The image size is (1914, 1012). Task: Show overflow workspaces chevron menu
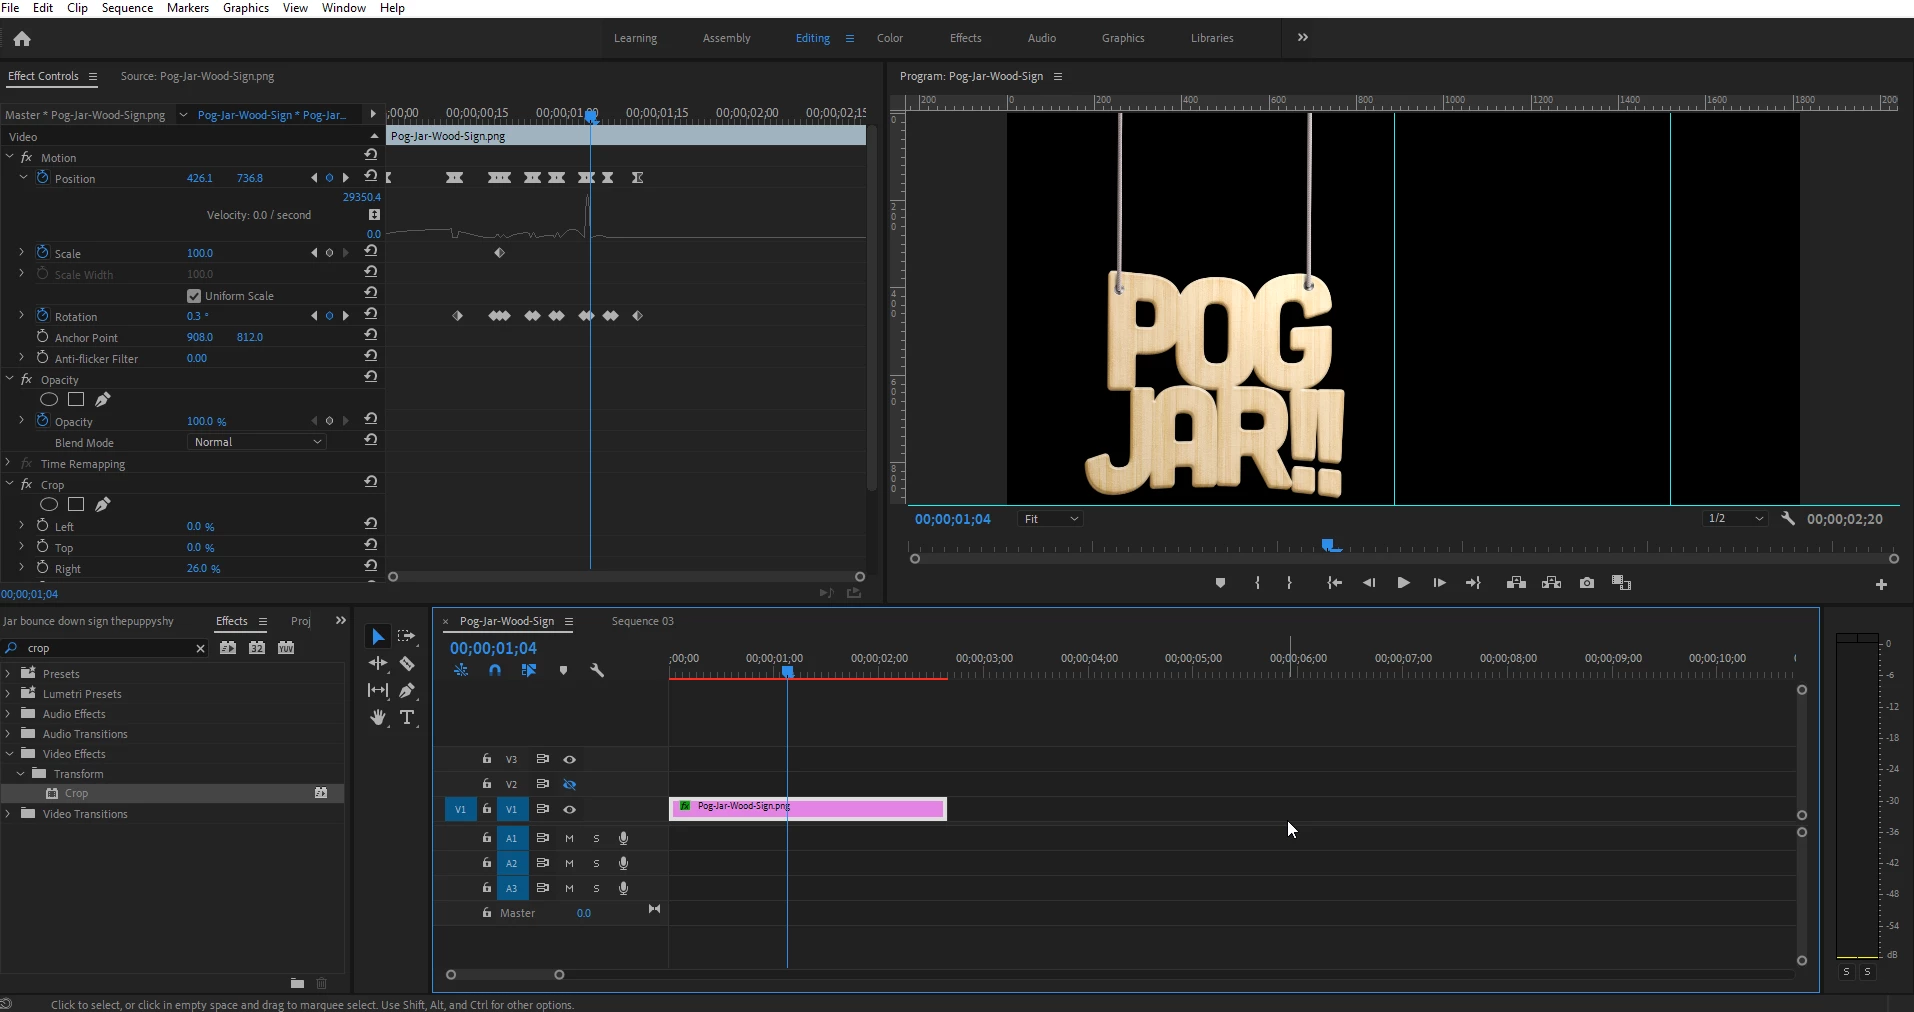pos(1303,38)
